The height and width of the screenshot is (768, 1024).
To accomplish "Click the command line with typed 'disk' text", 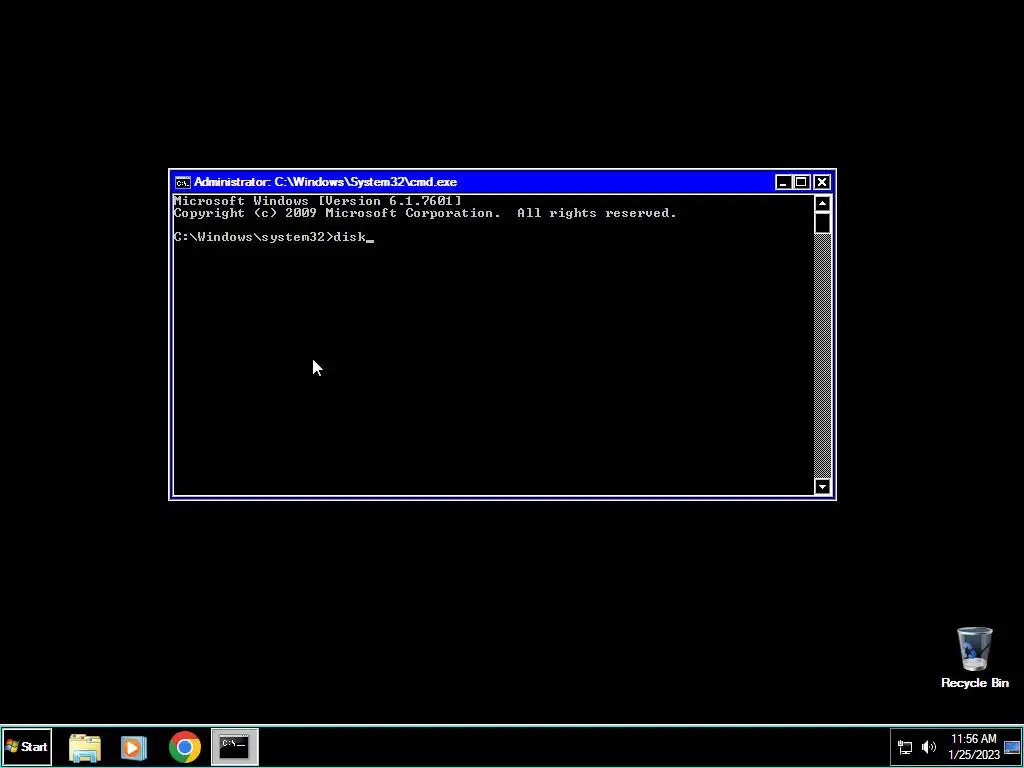I will (x=274, y=237).
